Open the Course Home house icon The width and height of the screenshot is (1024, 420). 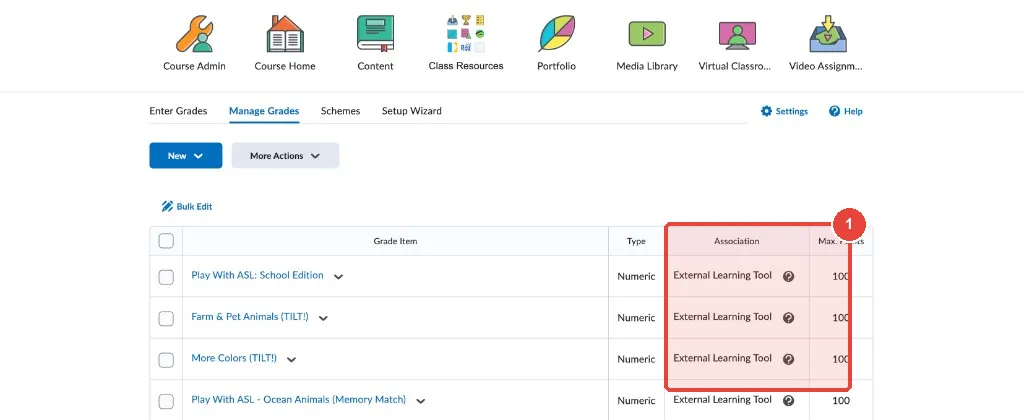(285, 34)
